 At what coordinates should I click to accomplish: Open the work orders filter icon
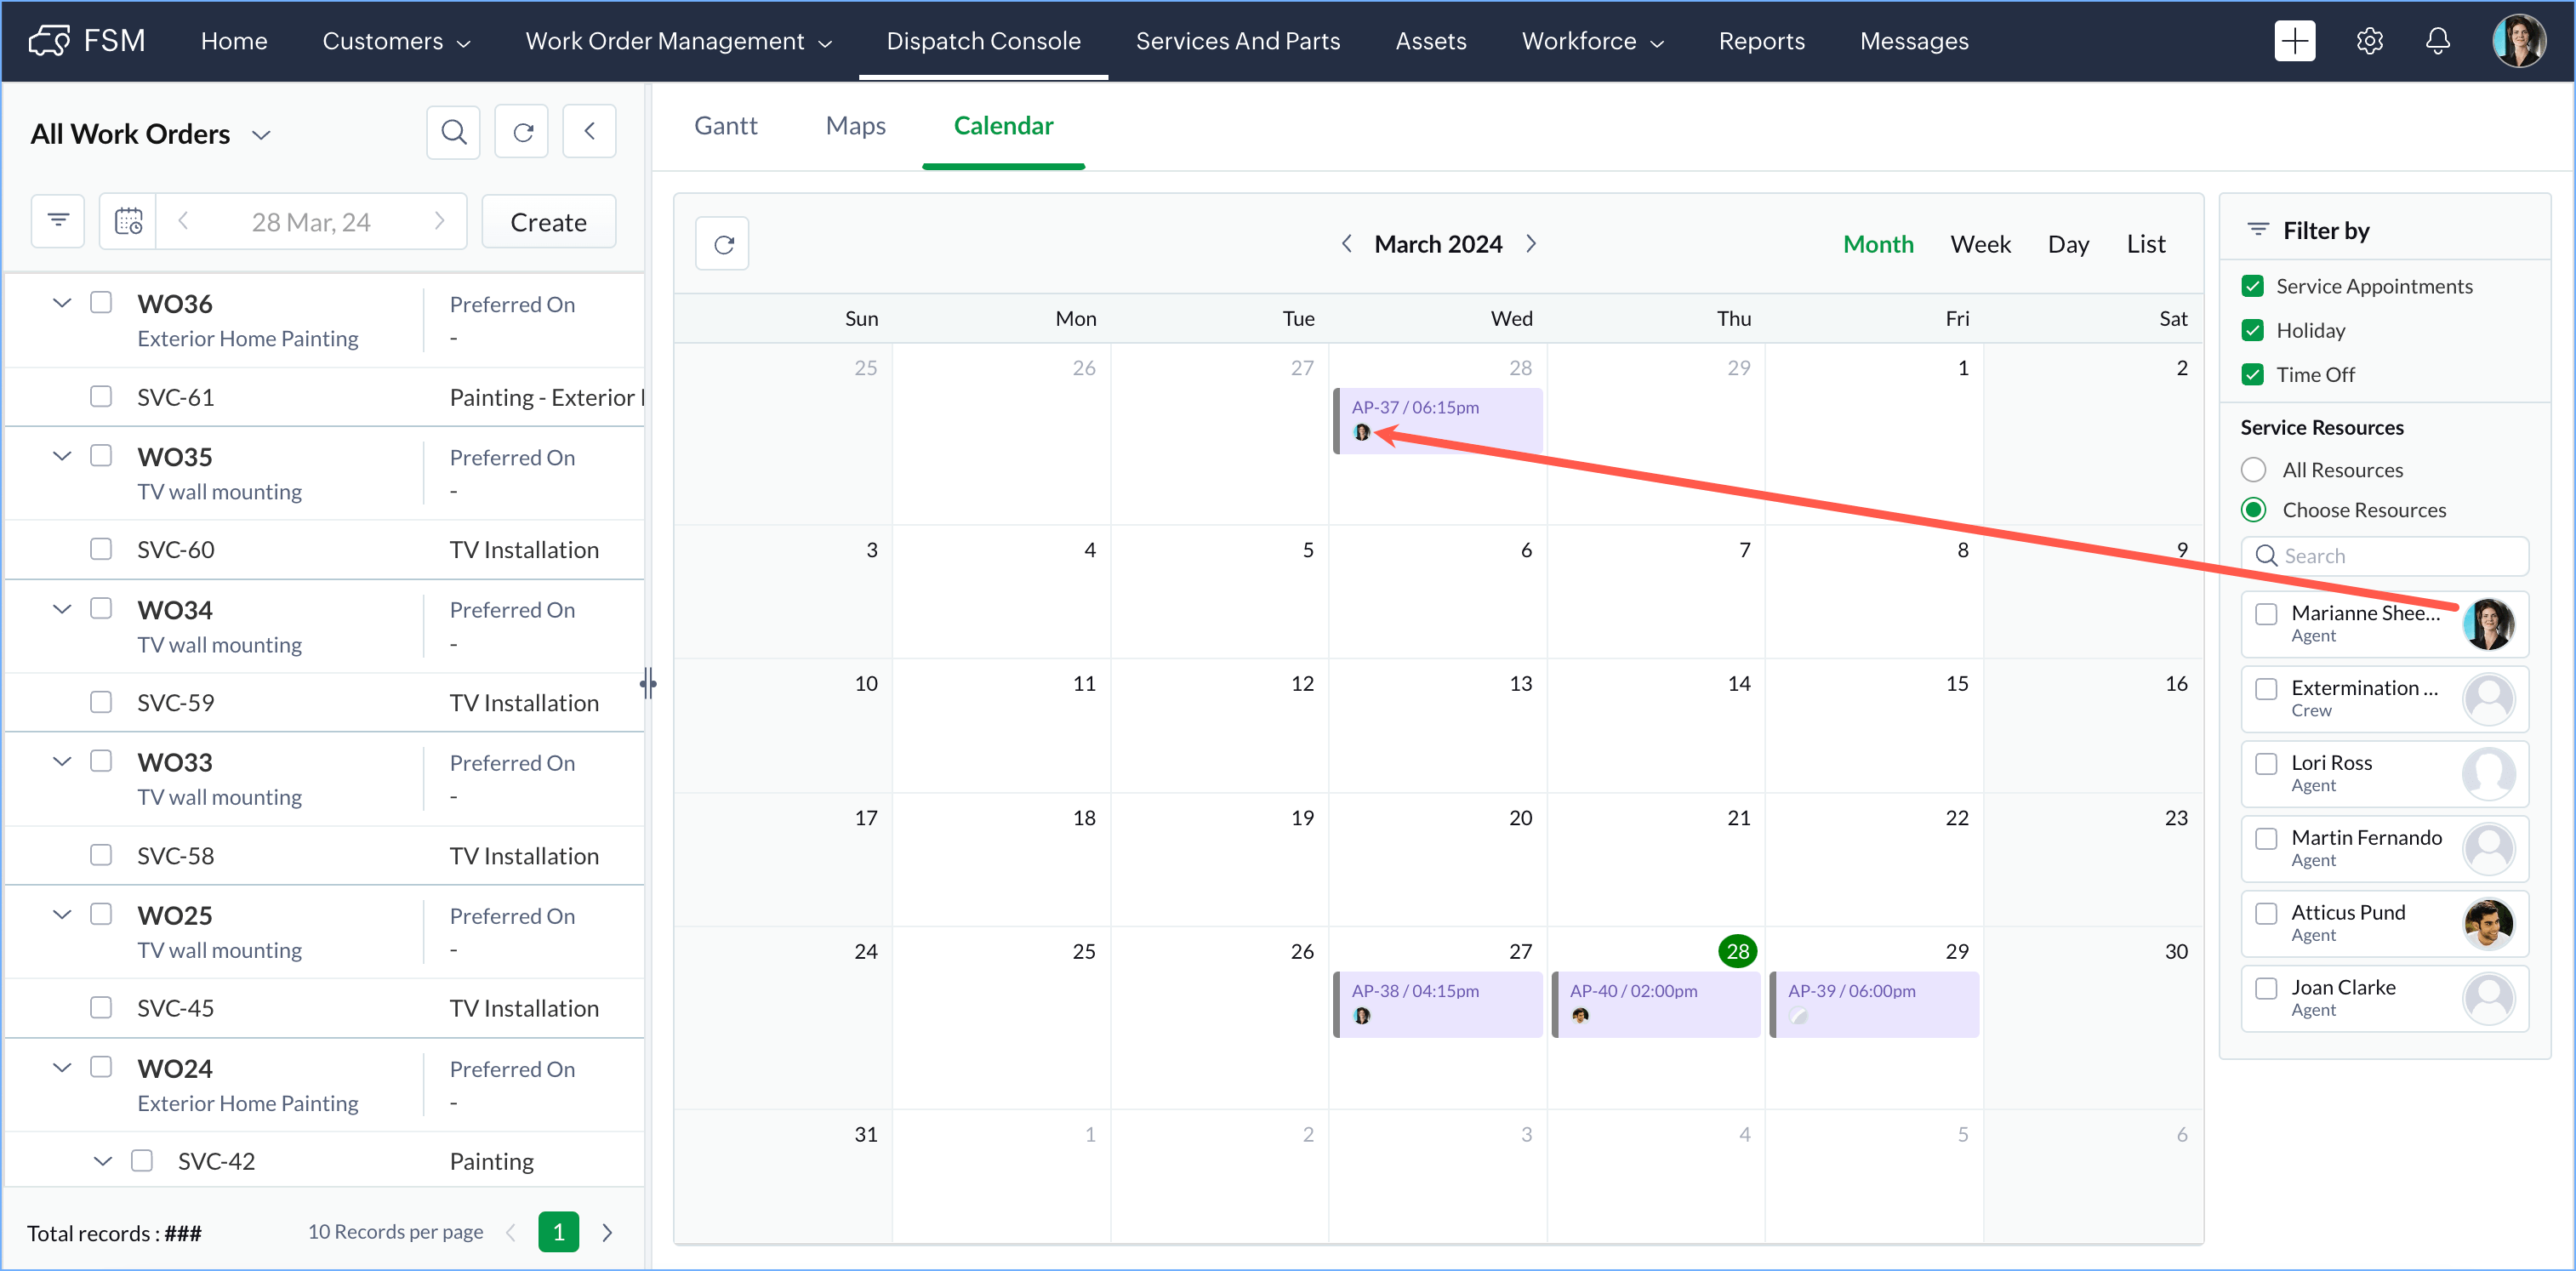coord(58,221)
